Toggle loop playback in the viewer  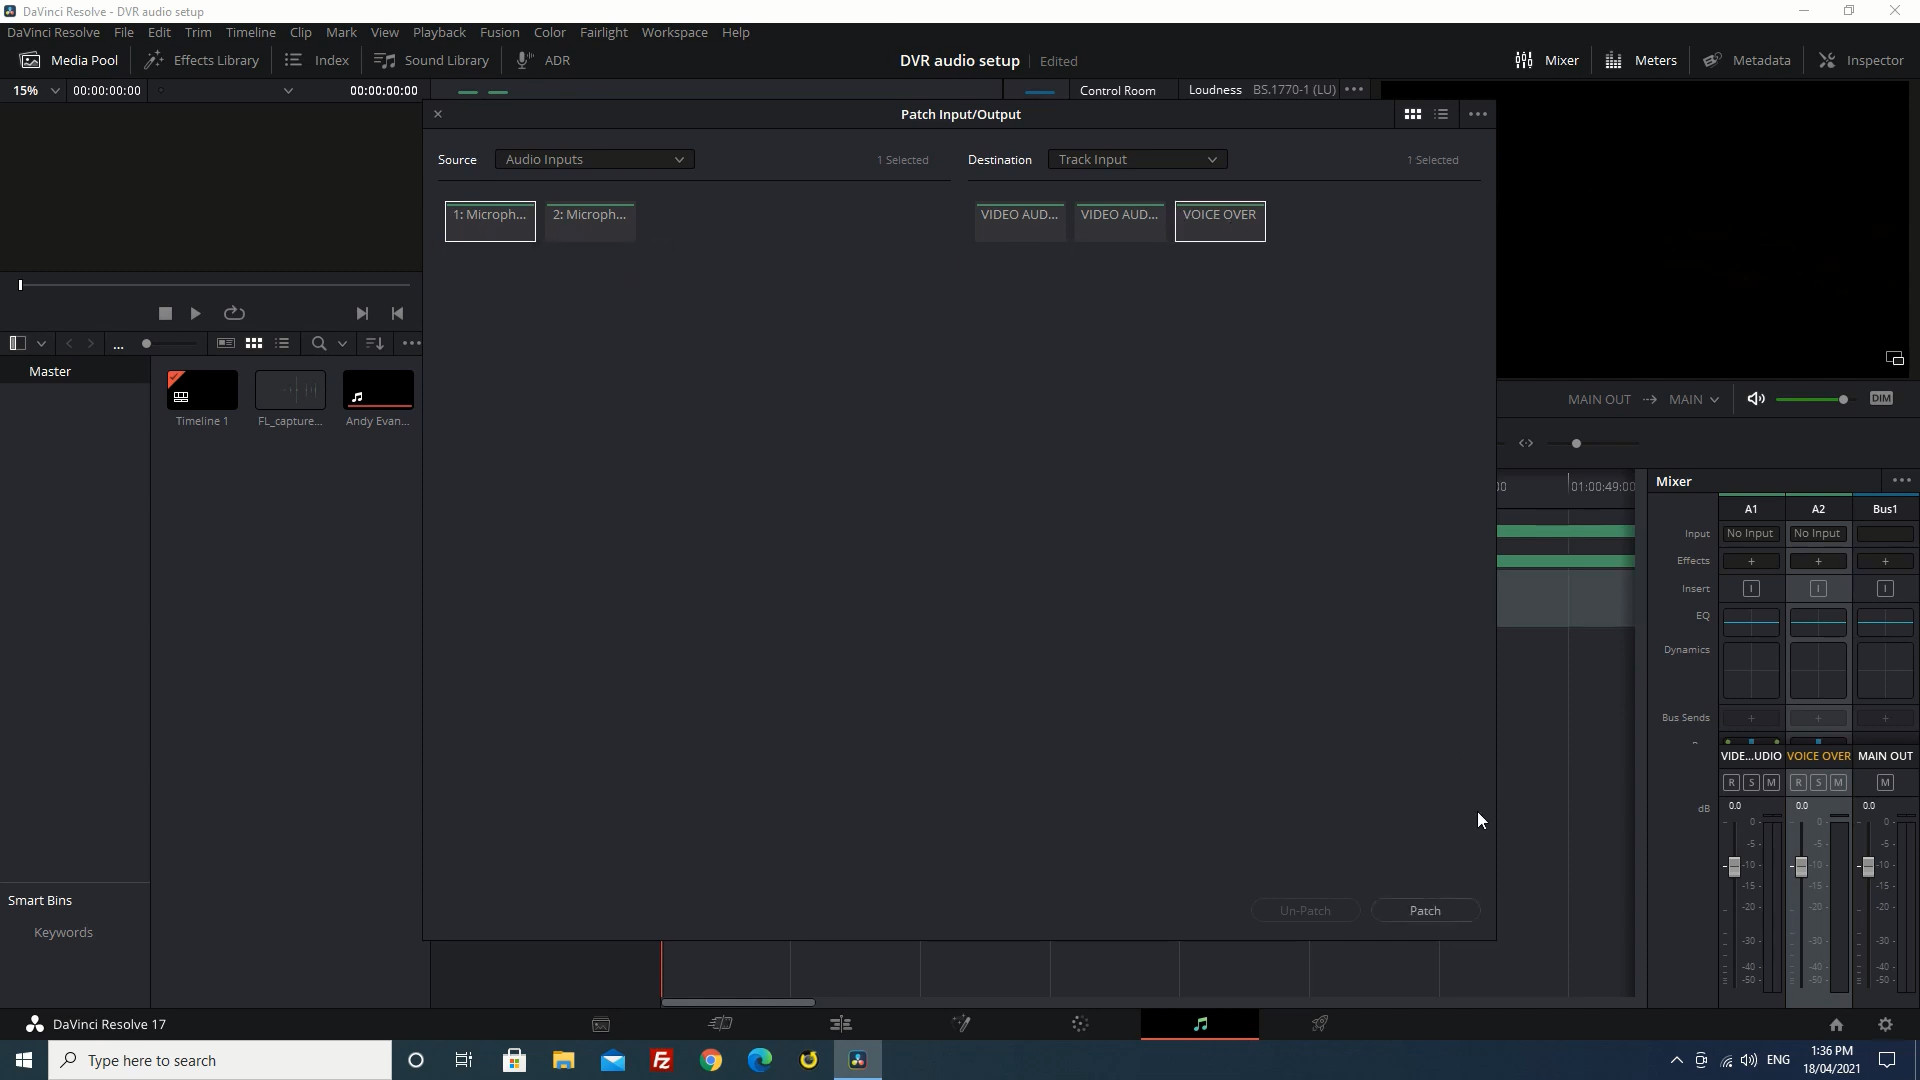(234, 313)
